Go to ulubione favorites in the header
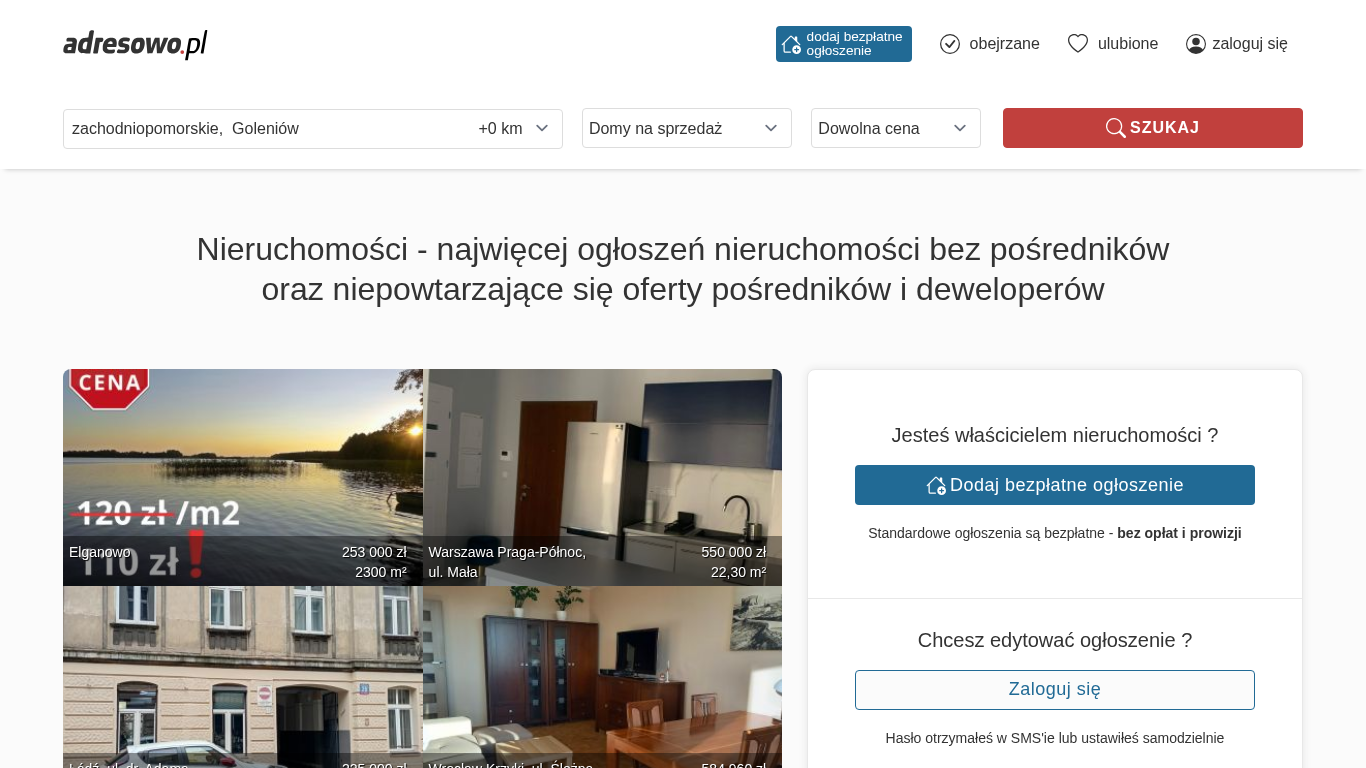The width and height of the screenshot is (1366, 768). coord(1127,44)
